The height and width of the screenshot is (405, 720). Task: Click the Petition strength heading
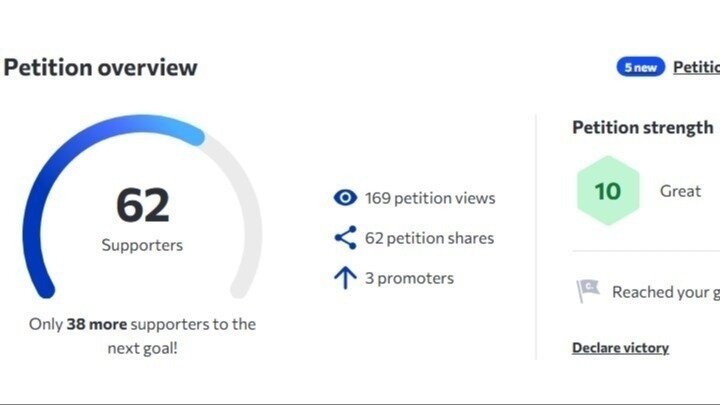[x=643, y=127]
